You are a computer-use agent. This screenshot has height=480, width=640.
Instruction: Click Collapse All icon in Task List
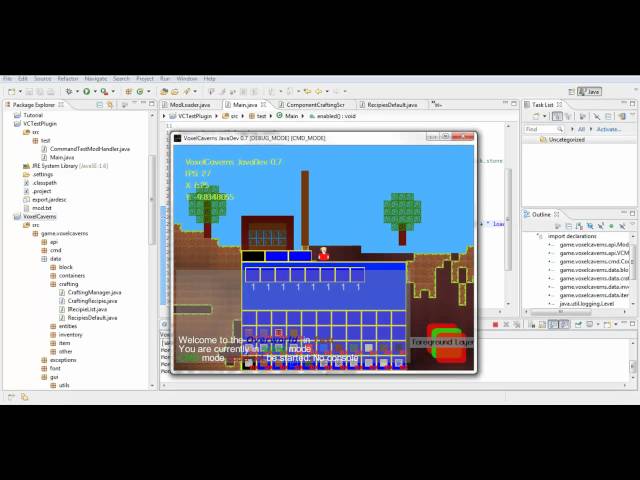tap(608, 117)
